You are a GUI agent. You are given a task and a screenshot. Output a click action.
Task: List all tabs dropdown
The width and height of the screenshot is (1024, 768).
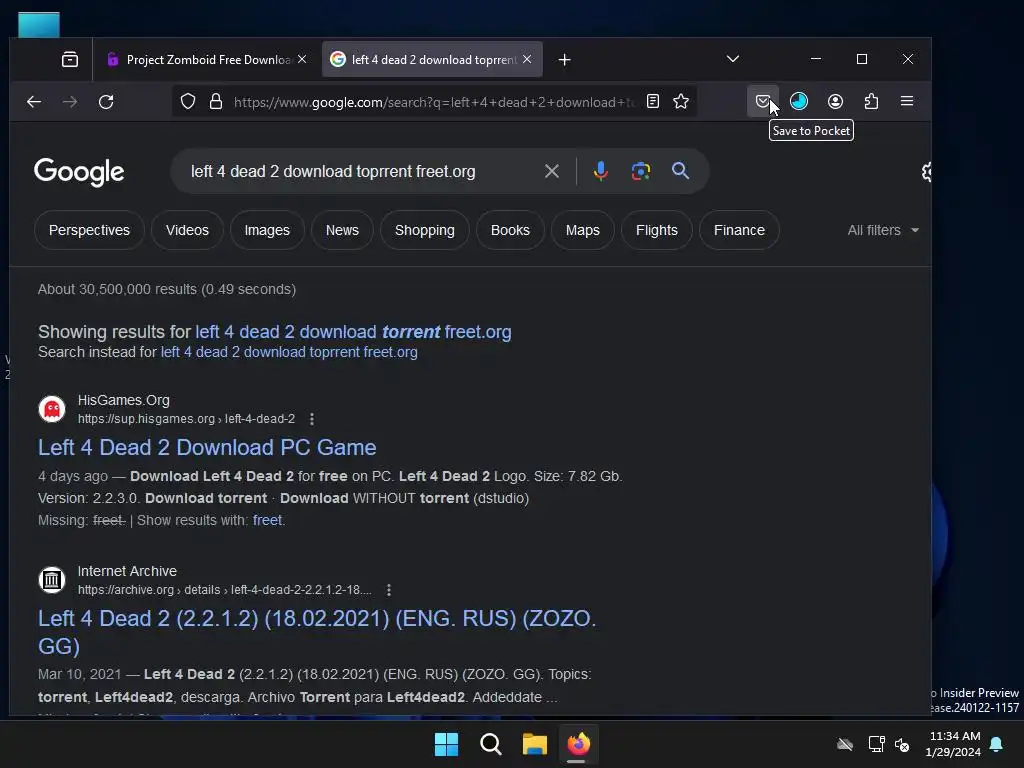pos(733,59)
